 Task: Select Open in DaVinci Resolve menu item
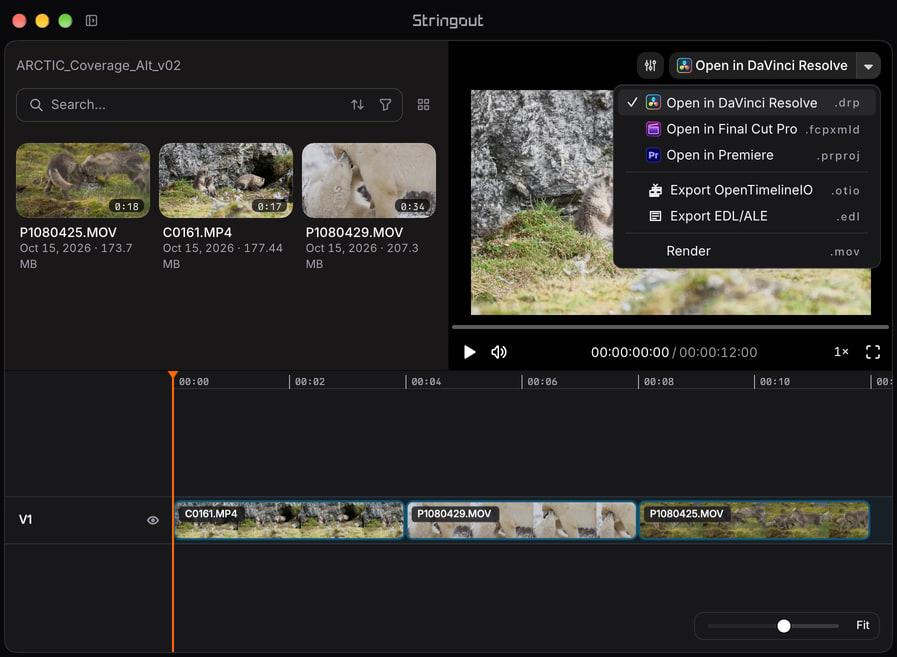coord(746,102)
